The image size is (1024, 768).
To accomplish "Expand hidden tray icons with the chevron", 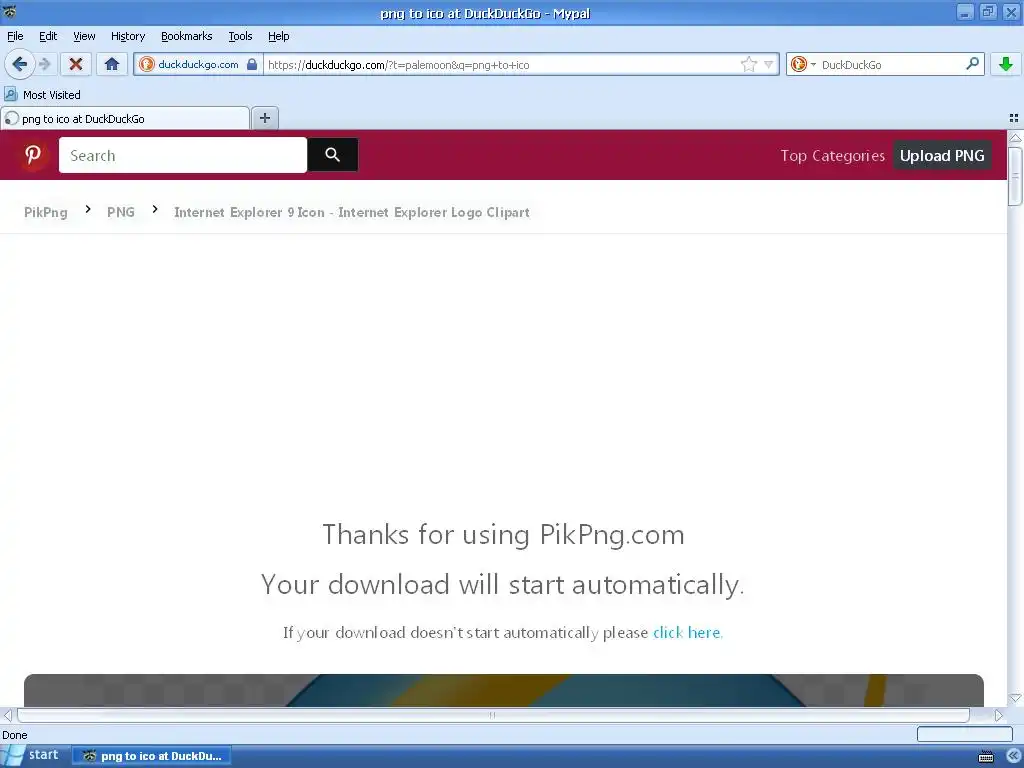I will 1013,756.
